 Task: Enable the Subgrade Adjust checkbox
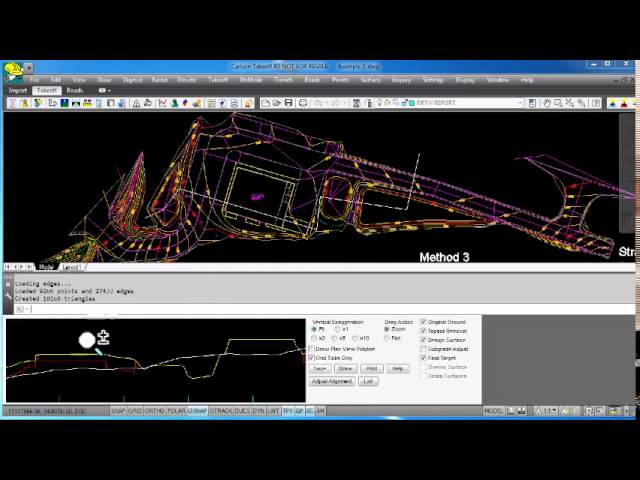click(423, 349)
